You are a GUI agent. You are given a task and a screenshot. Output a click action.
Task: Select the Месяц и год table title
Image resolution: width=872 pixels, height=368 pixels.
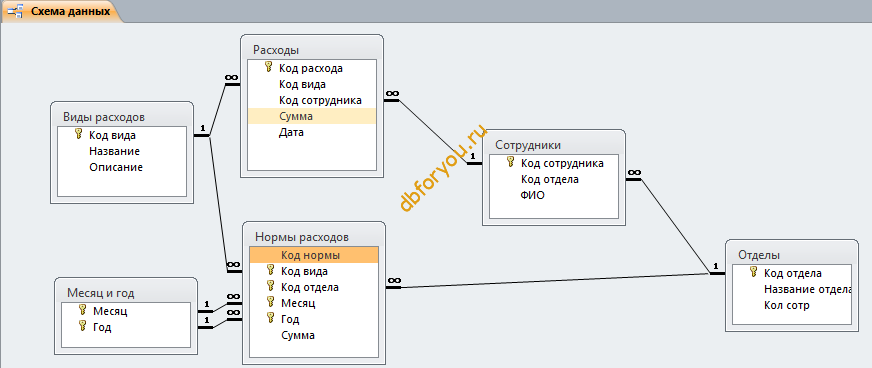tap(101, 293)
